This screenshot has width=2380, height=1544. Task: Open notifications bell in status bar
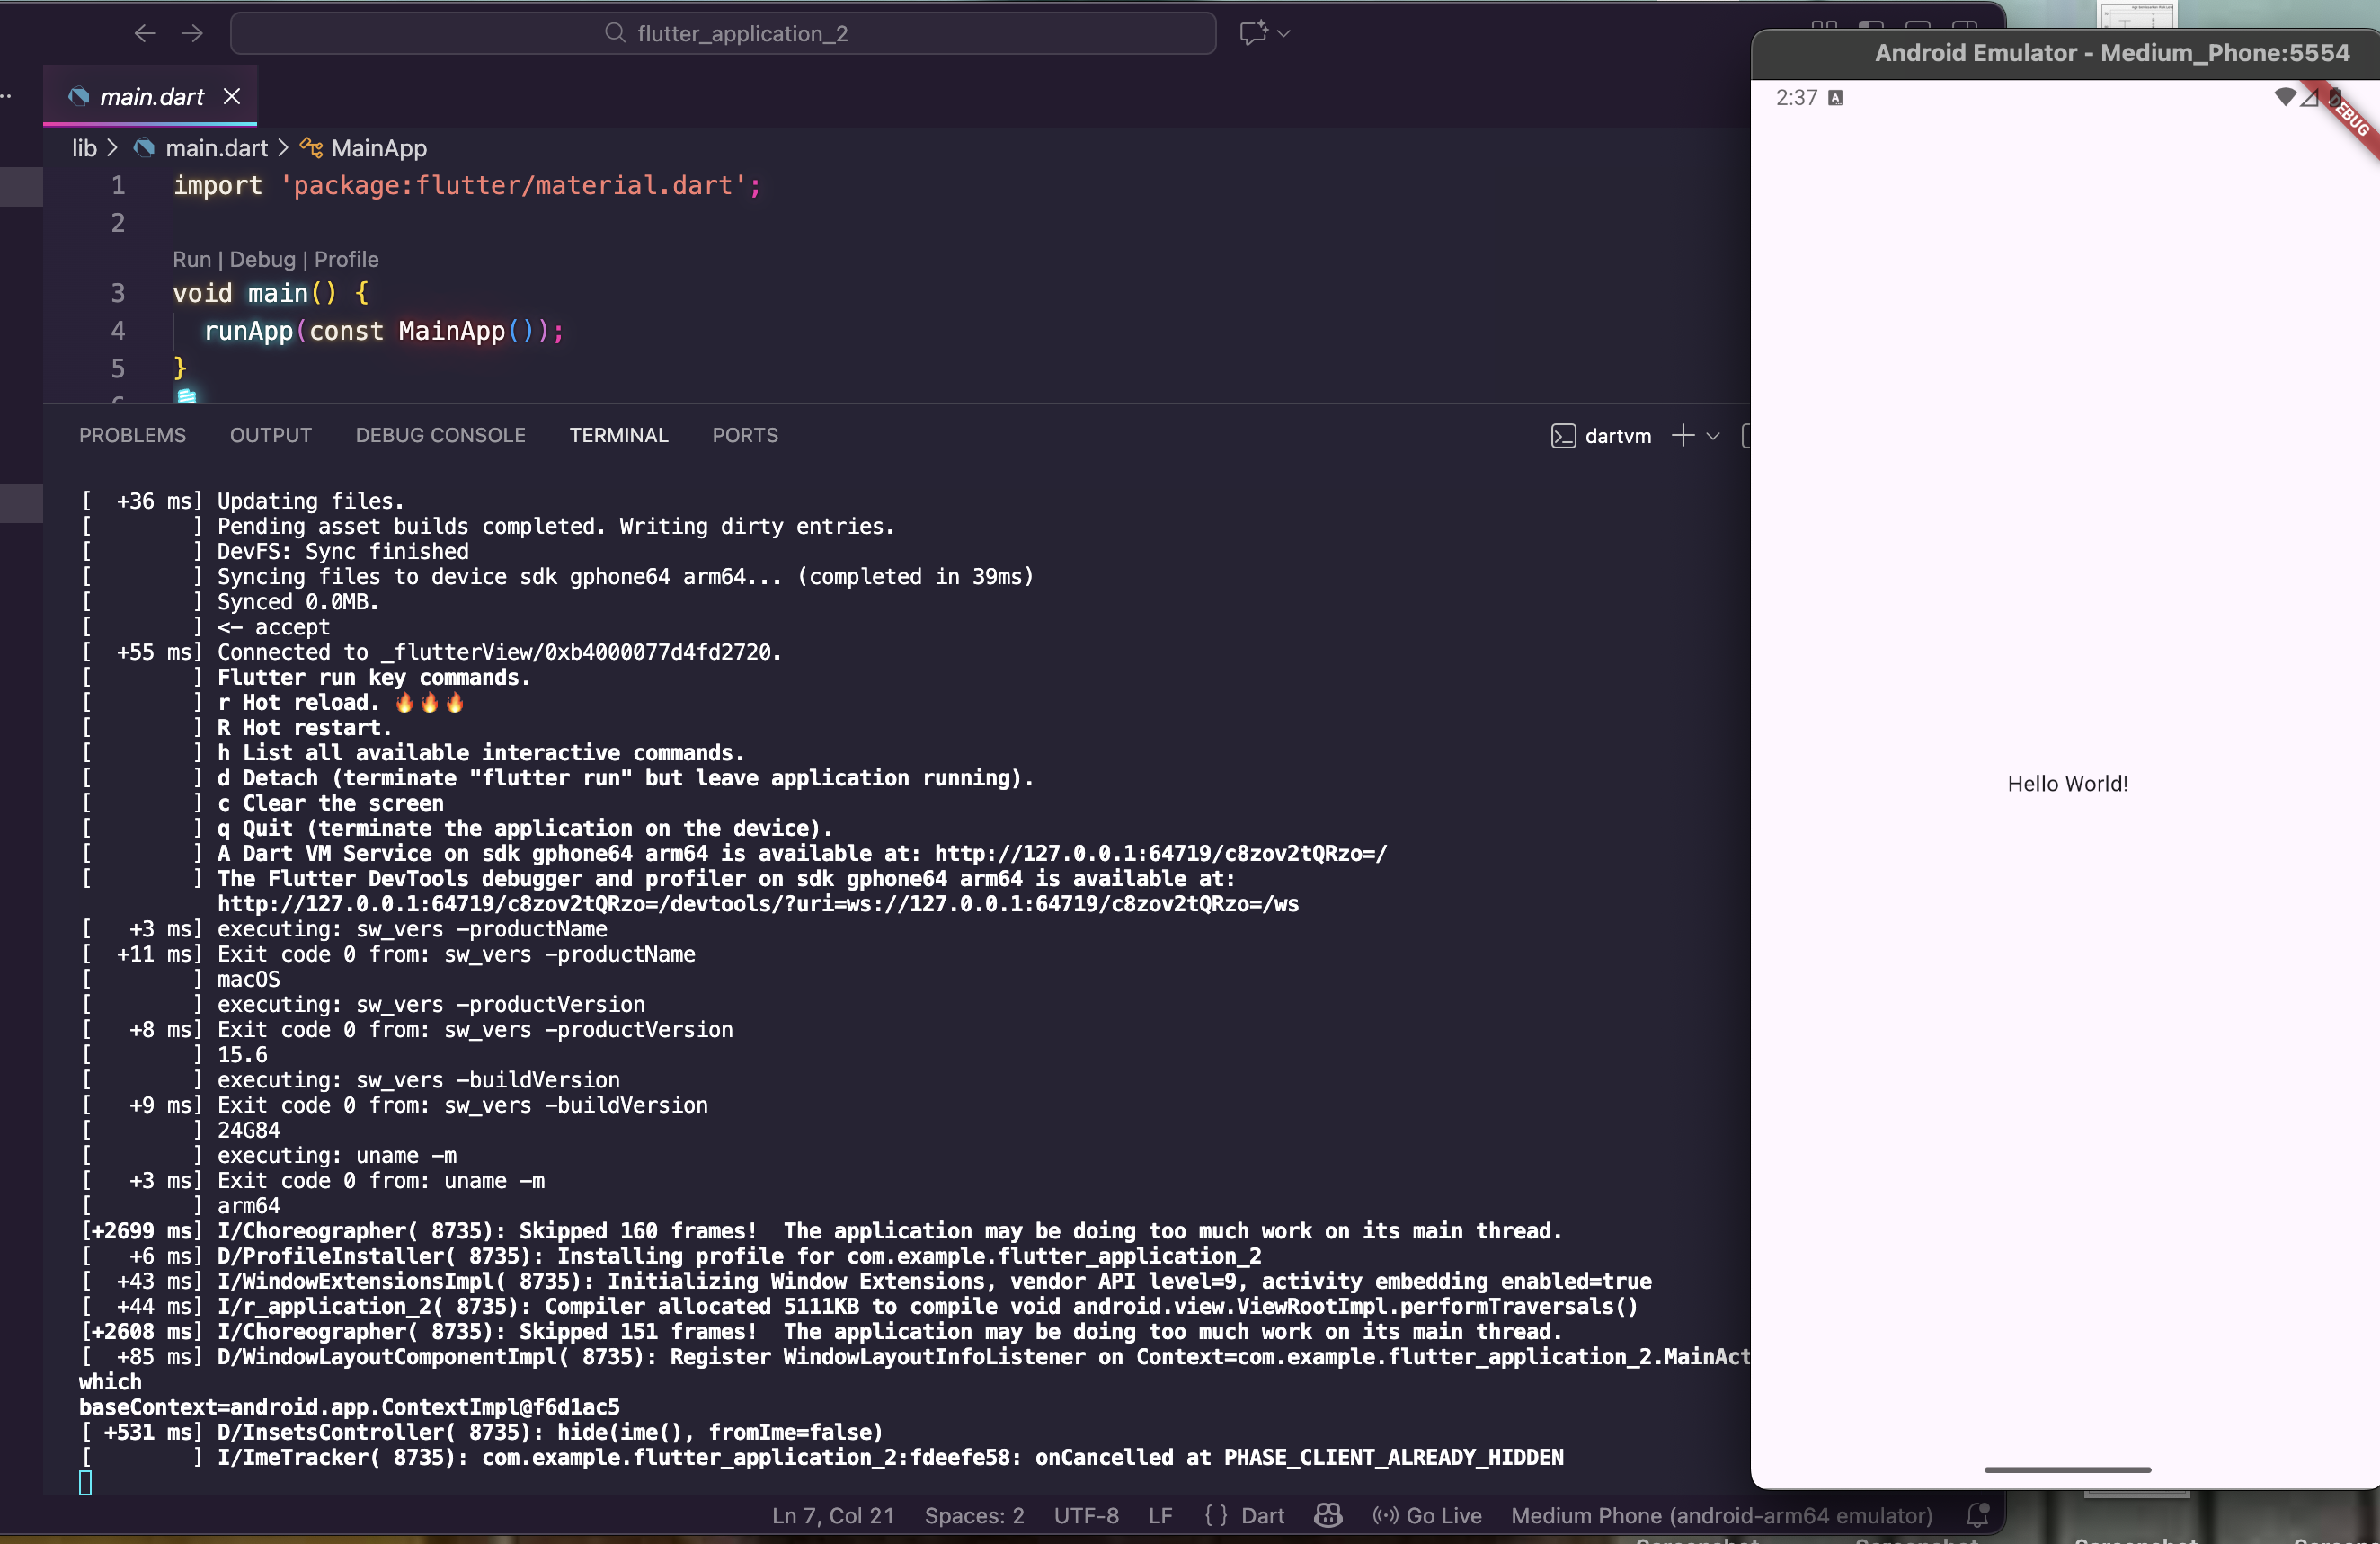(1977, 1515)
